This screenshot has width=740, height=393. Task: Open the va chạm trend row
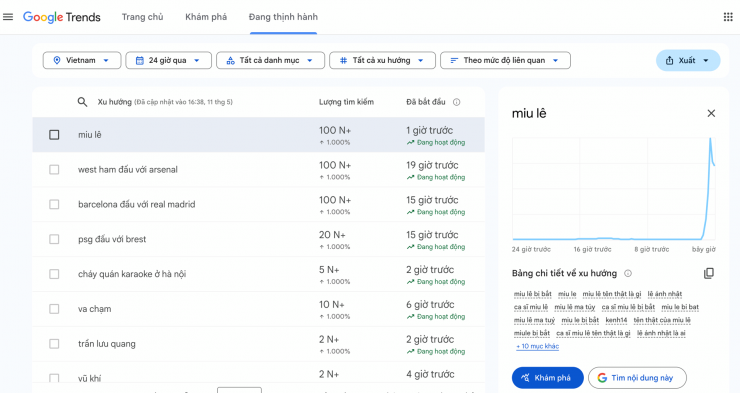click(259, 309)
